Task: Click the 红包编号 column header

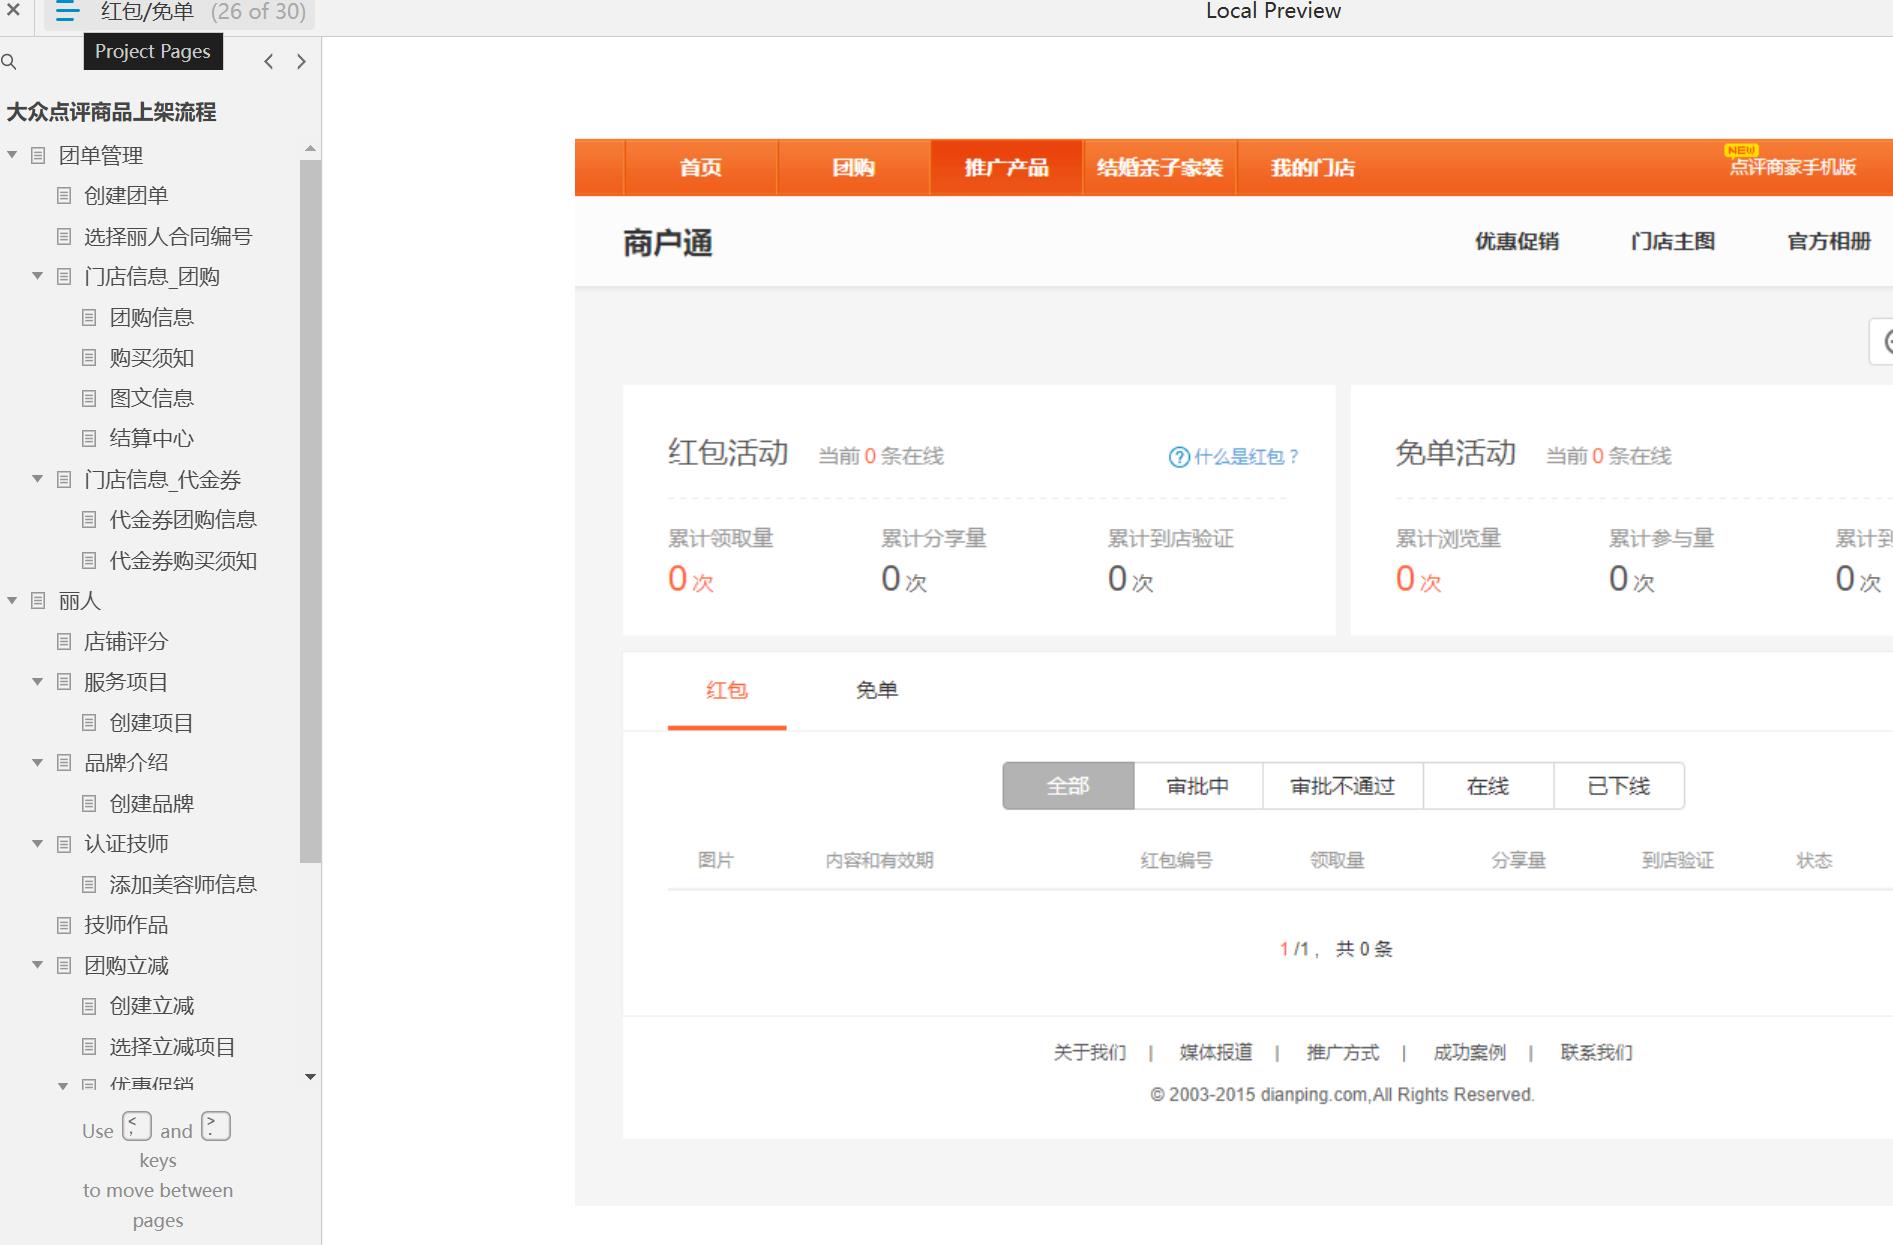Action: point(1177,860)
